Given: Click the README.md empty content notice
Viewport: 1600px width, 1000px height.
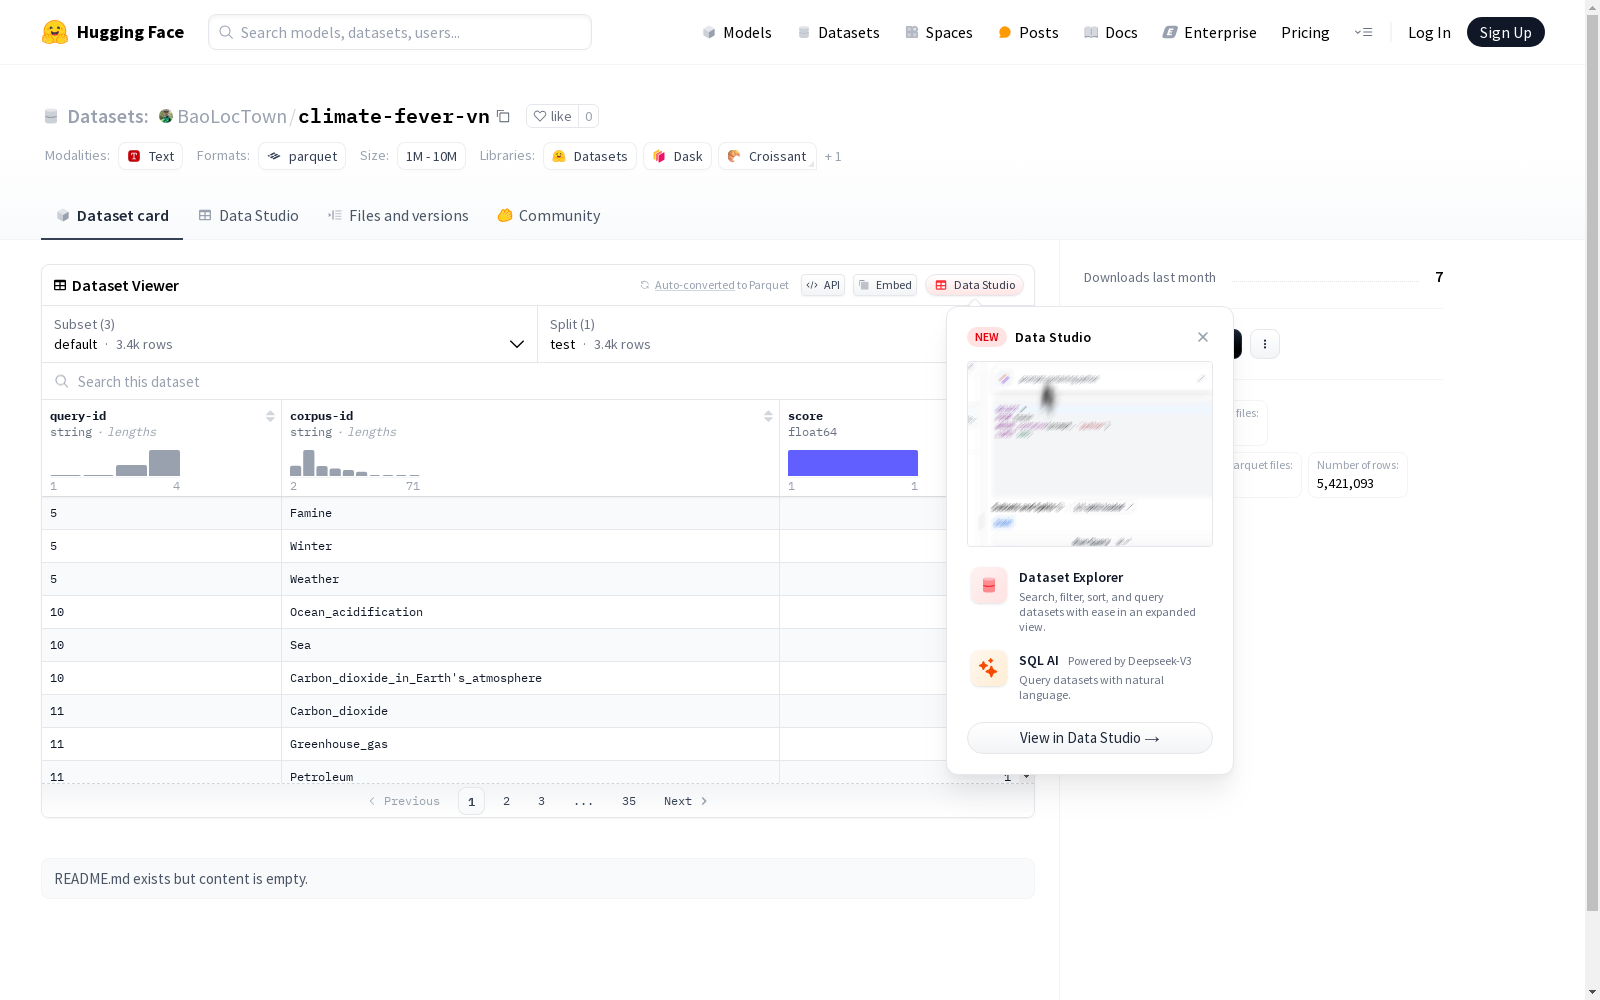Looking at the screenshot, I should tap(538, 879).
